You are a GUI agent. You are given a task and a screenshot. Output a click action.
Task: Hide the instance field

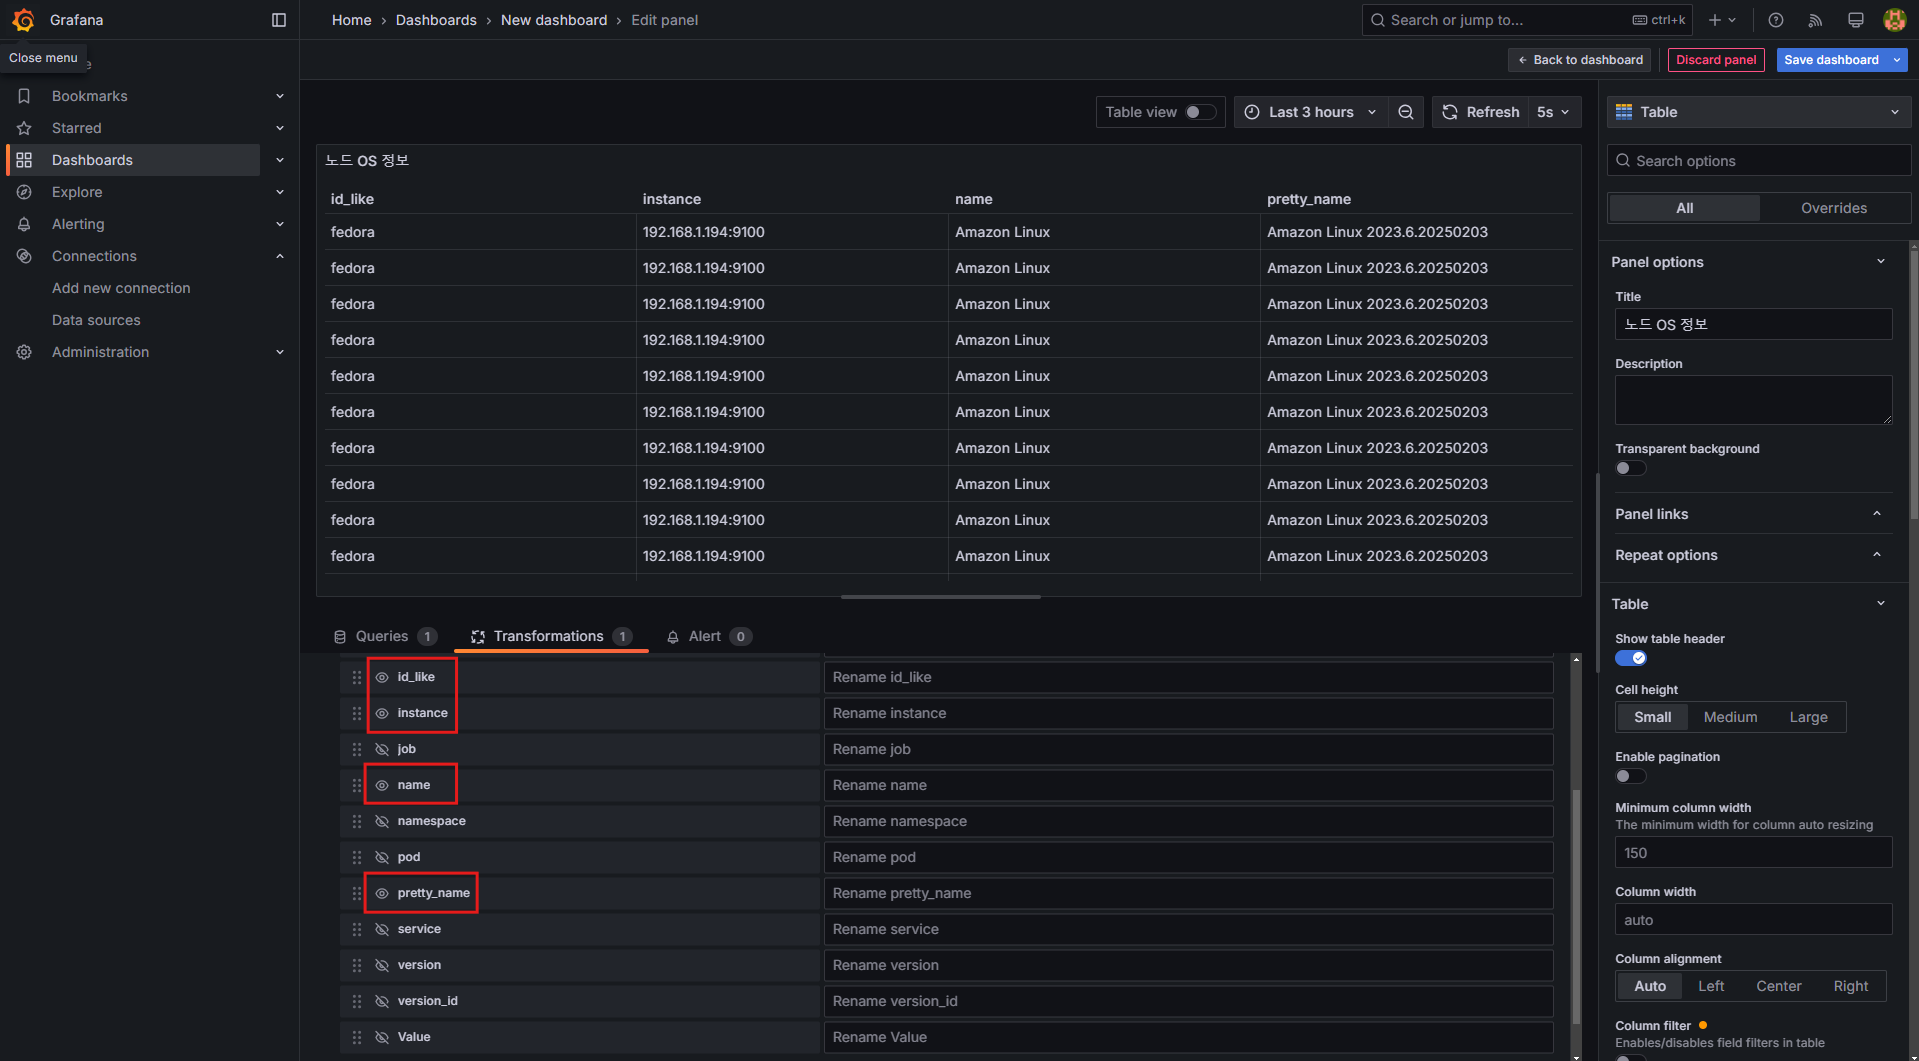click(382, 713)
